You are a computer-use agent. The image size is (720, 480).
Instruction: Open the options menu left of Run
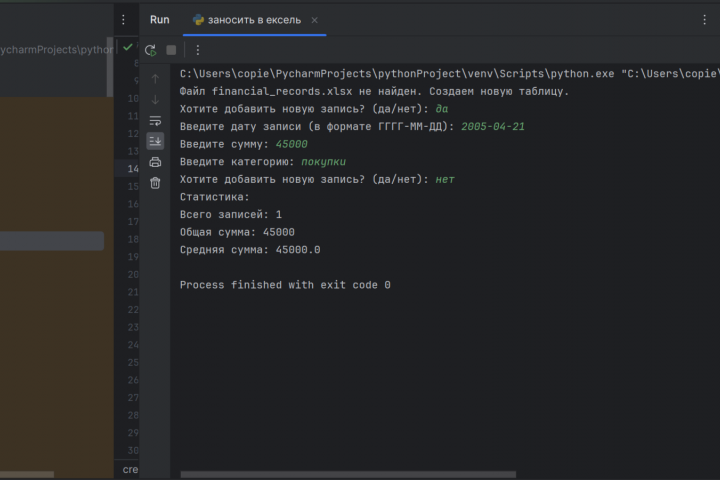[x=124, y=20]
